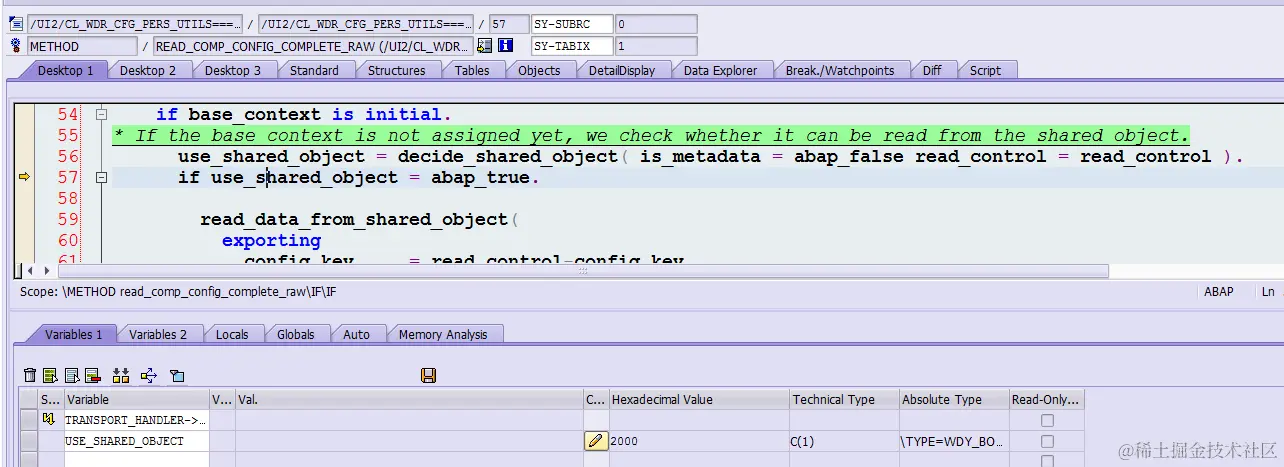This screenshot has width=1284, height=467.
Task: Click the red delete-row icon in variables toolbar
Action: click(93, 376)
